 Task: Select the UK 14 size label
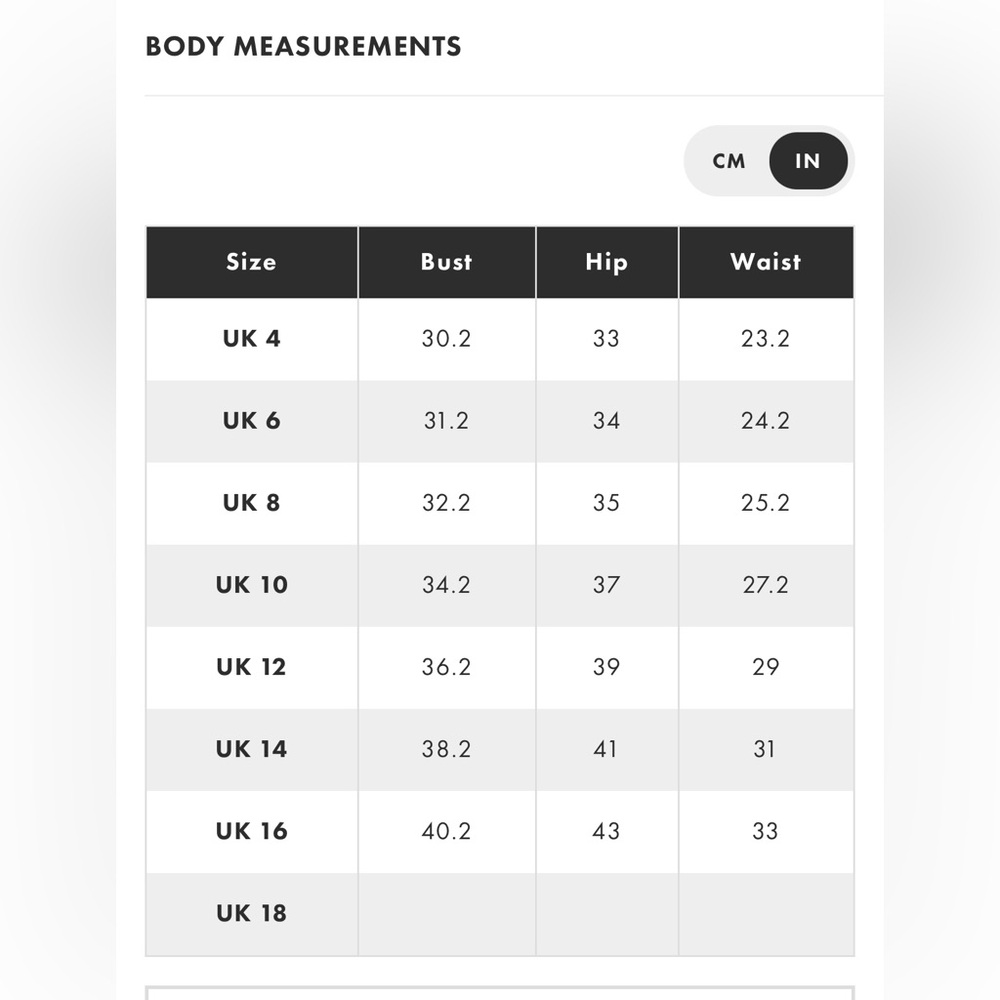point(251,749)
